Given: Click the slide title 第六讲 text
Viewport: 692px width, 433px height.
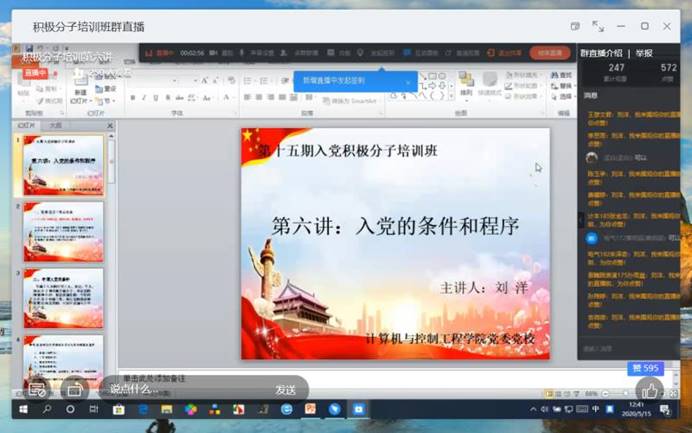Looking at the screenshot, I should (395, 226).
